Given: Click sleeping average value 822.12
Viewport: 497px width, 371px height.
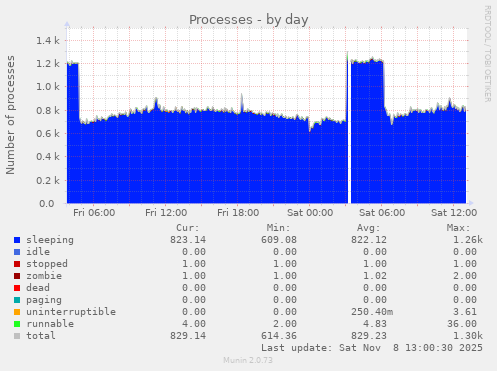Looking at the screenshot, I should (x=369, y=240).
